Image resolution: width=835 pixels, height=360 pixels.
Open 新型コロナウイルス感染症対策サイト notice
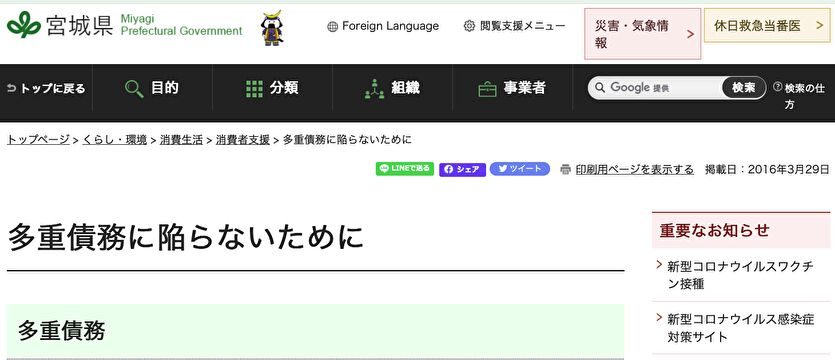pos(741,328)
